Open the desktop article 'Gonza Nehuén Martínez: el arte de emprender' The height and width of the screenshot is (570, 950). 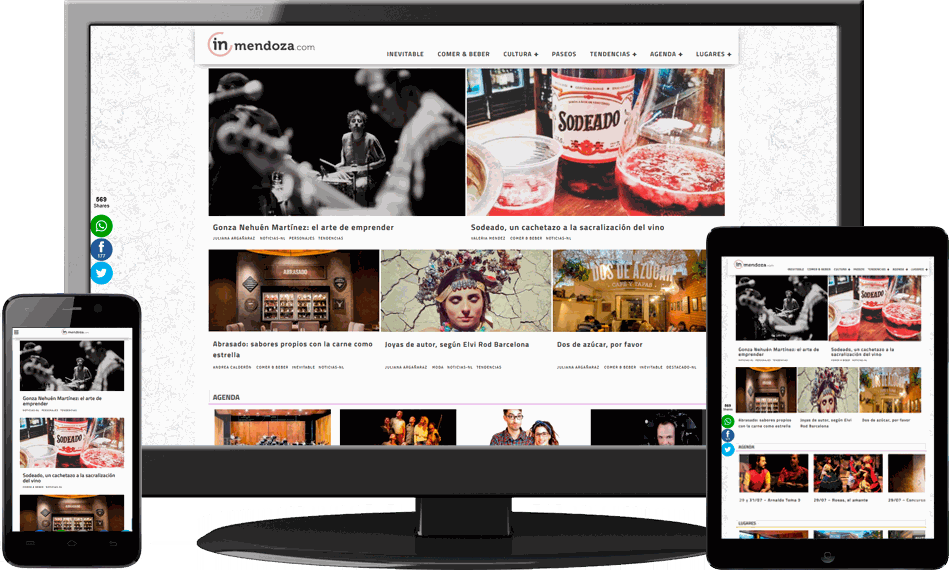(x=303, y=227)
